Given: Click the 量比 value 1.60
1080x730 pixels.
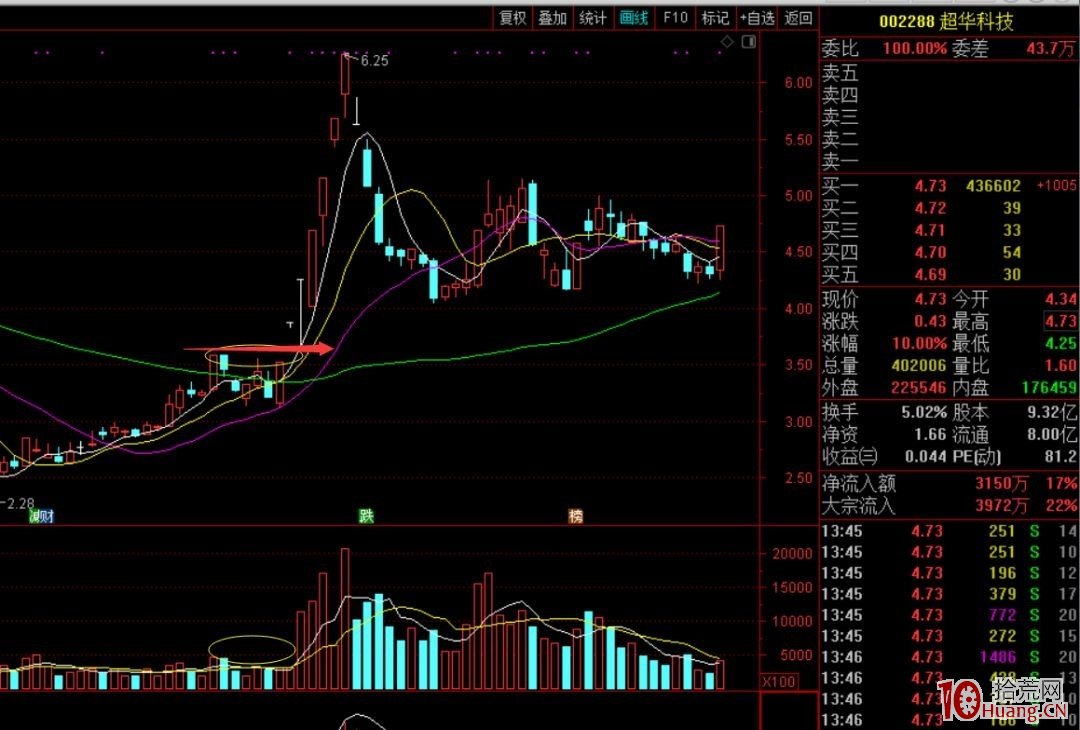Looking at the screenshot, I should pyautogui.click(x=1060, y=365).
